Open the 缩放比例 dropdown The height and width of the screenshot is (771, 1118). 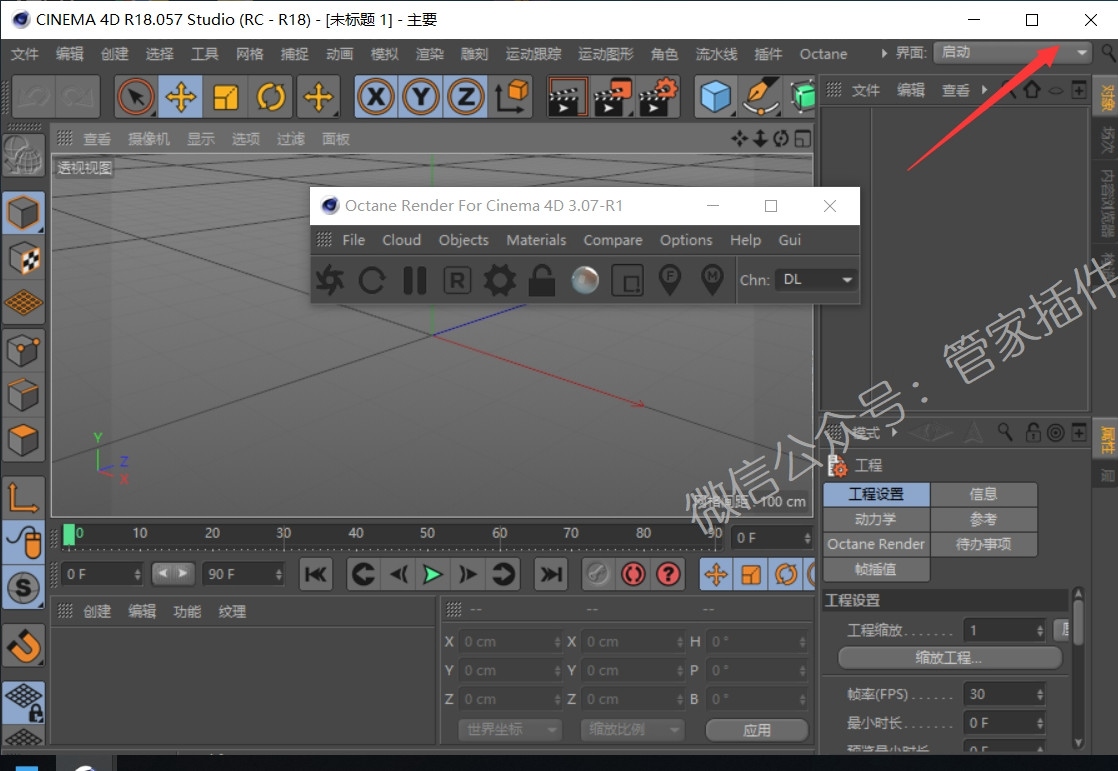pyautogui.click(x=632, y=730)
